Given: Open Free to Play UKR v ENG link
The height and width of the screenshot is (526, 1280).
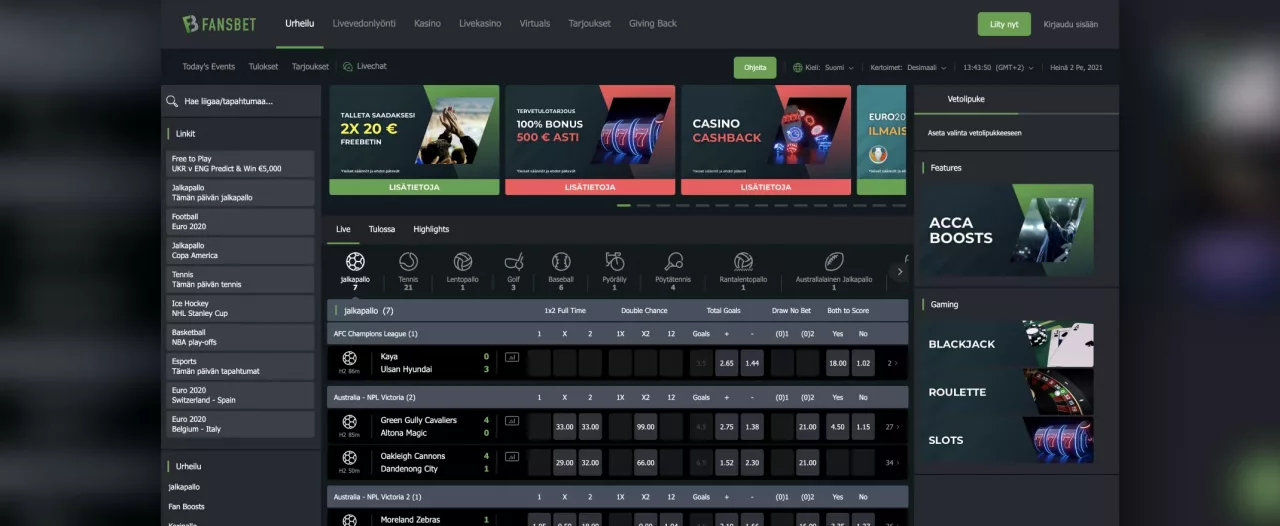Looking at the screenshot, I should click(241, 164).
